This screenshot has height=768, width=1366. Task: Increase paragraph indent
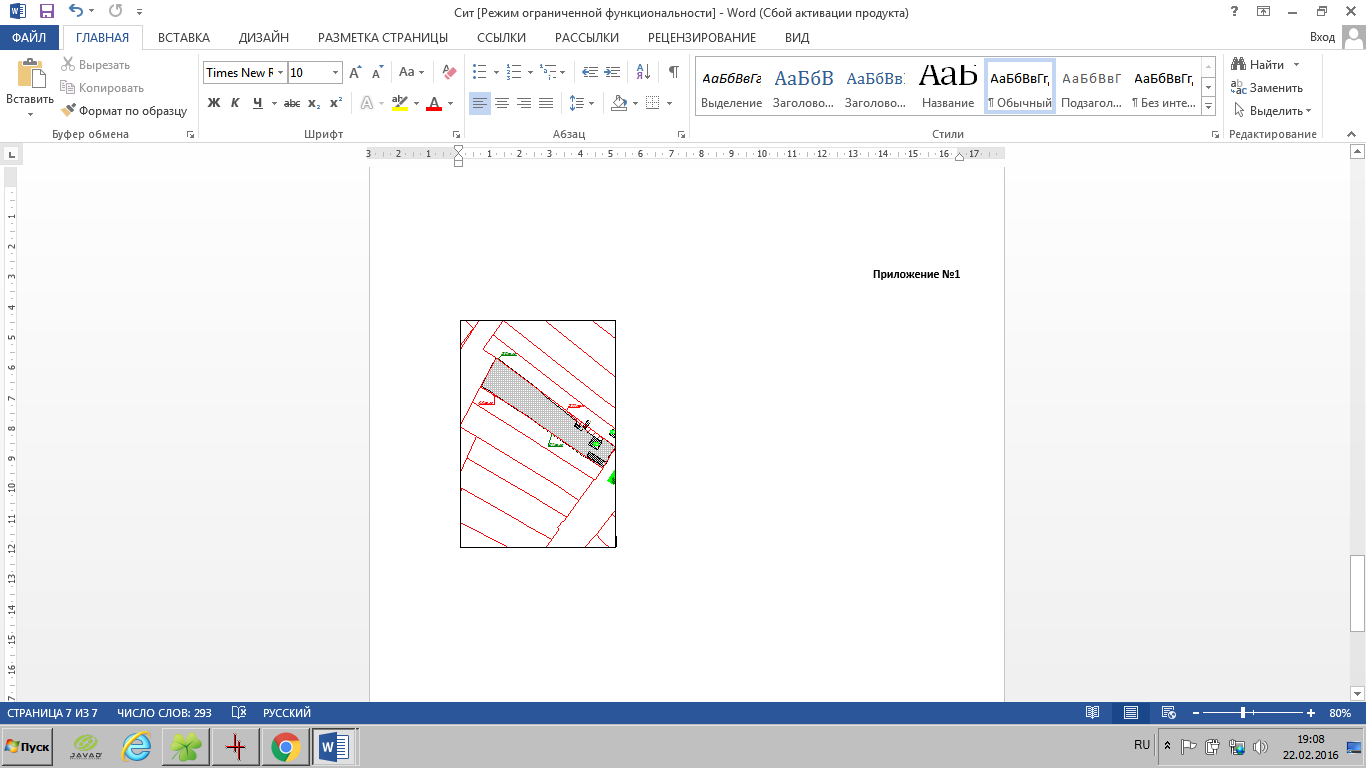click(613, 72)
